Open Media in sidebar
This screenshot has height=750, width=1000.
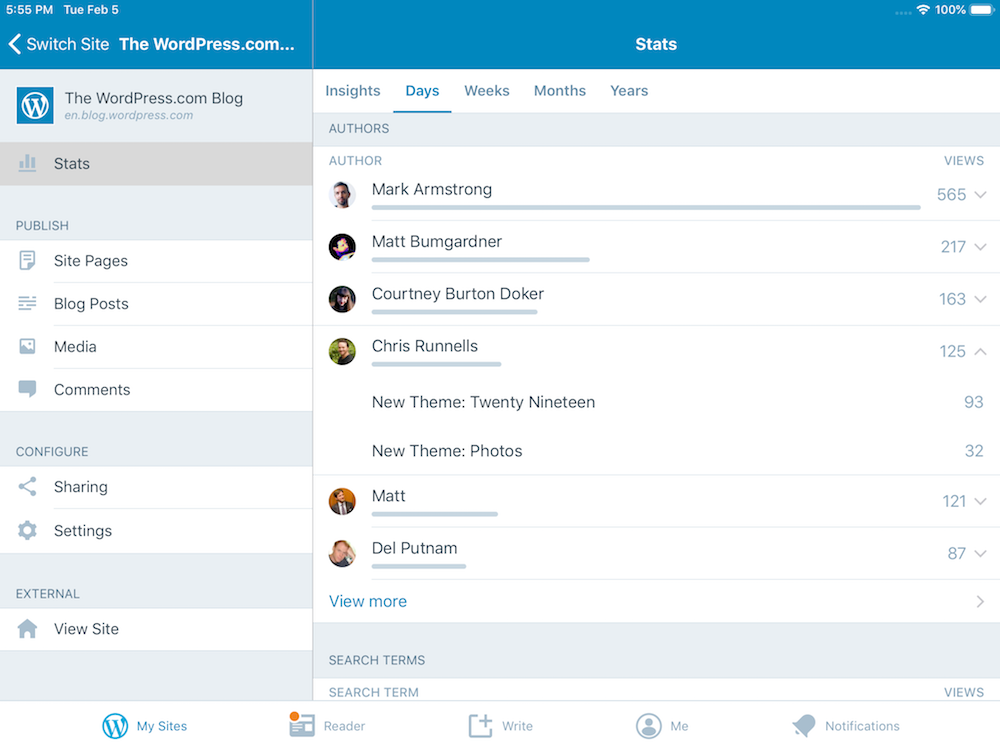[x=156, y=347]
